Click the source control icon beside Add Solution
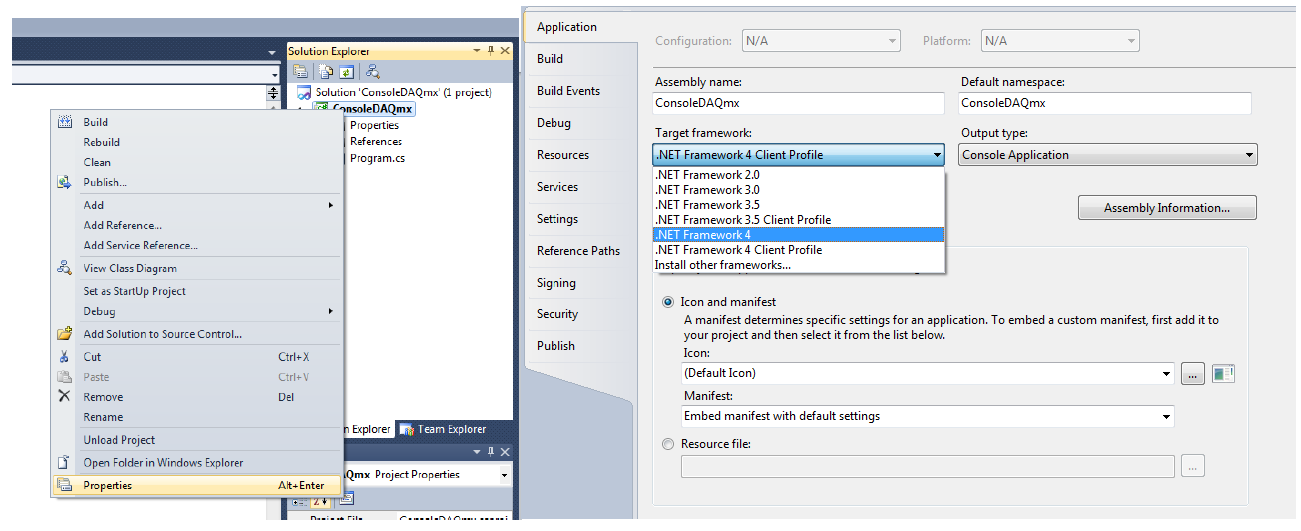Viewport: 1301px width, 531px height. pos(65,334)
